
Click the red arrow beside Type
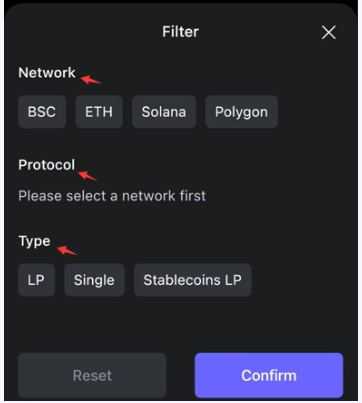coord(67,250)
